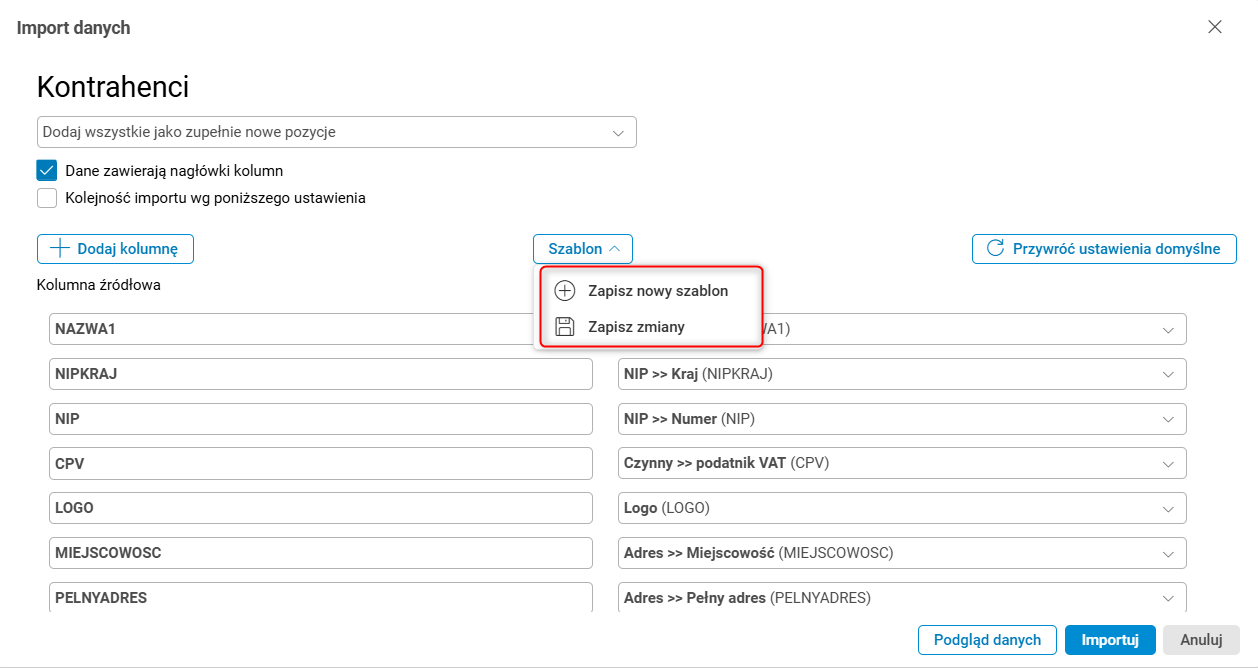Expand the Adres >> Miejscowość target dropdown
Viewport: 1258px width, 668px height.
click(1168, 553)
